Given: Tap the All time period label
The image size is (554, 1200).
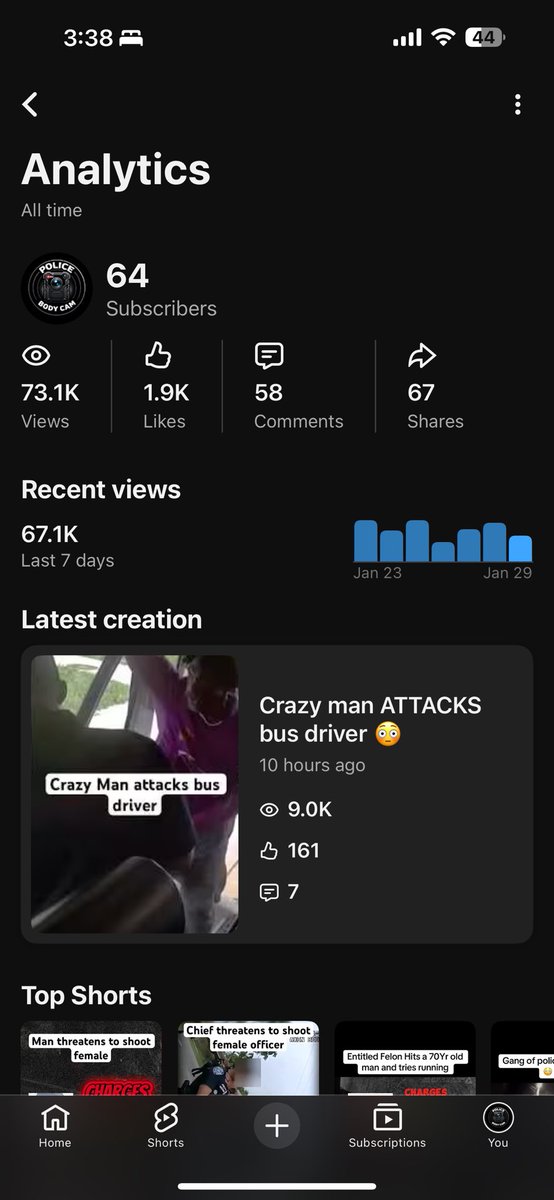Looking at the screenshot, I should tap(51, 210).
